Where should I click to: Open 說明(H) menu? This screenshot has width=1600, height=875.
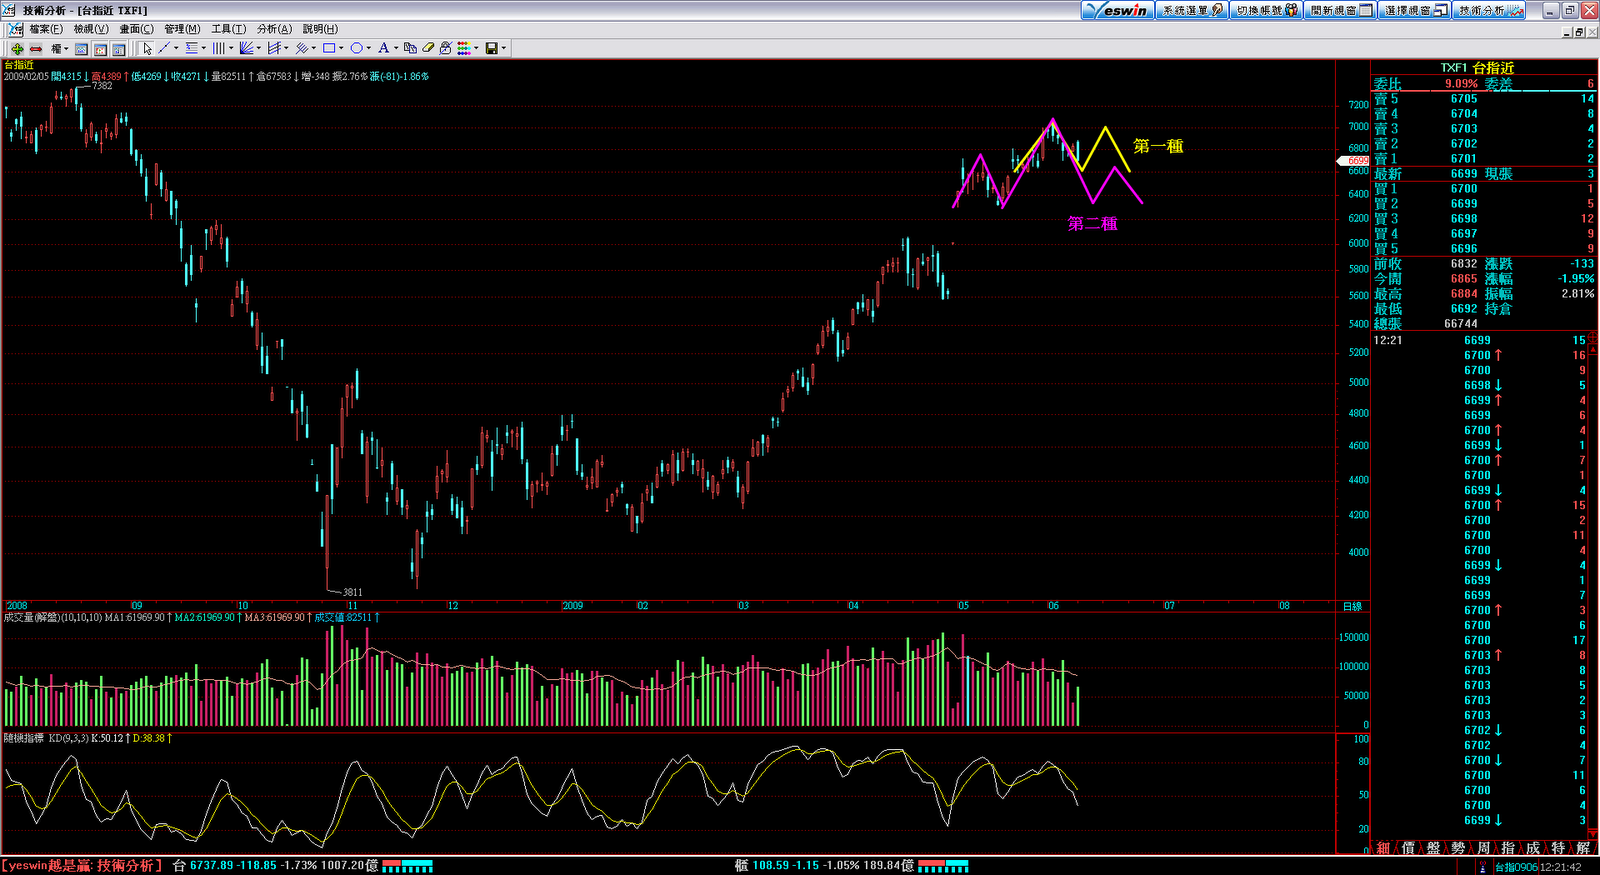[x=320, y=29]
